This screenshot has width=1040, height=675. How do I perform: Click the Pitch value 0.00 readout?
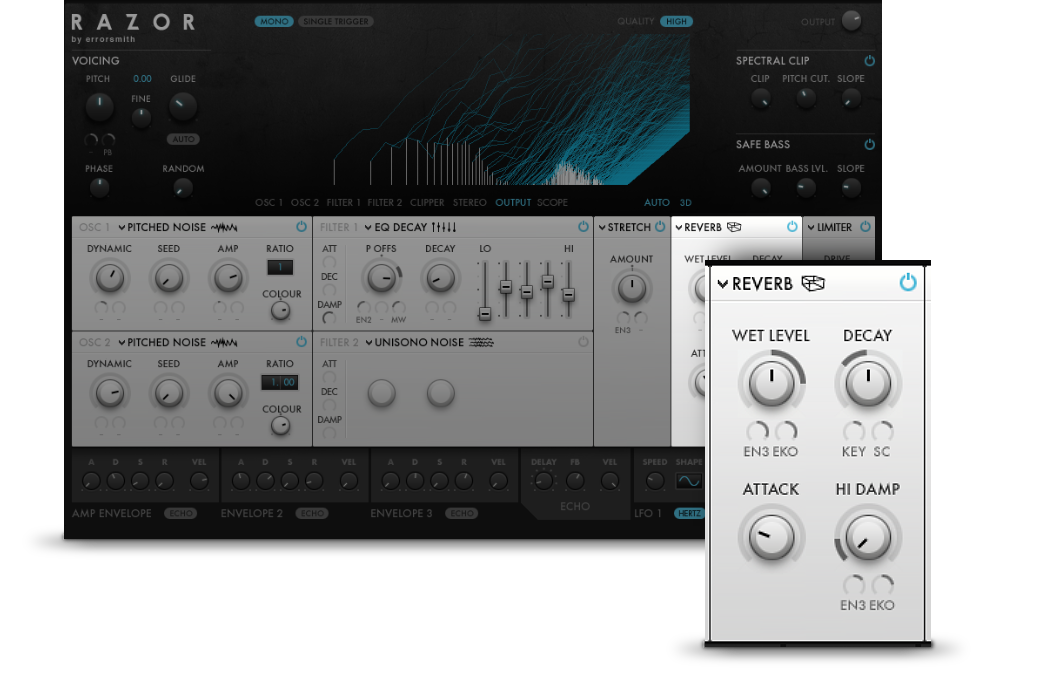pyautogui.click(x=142, y=79)
